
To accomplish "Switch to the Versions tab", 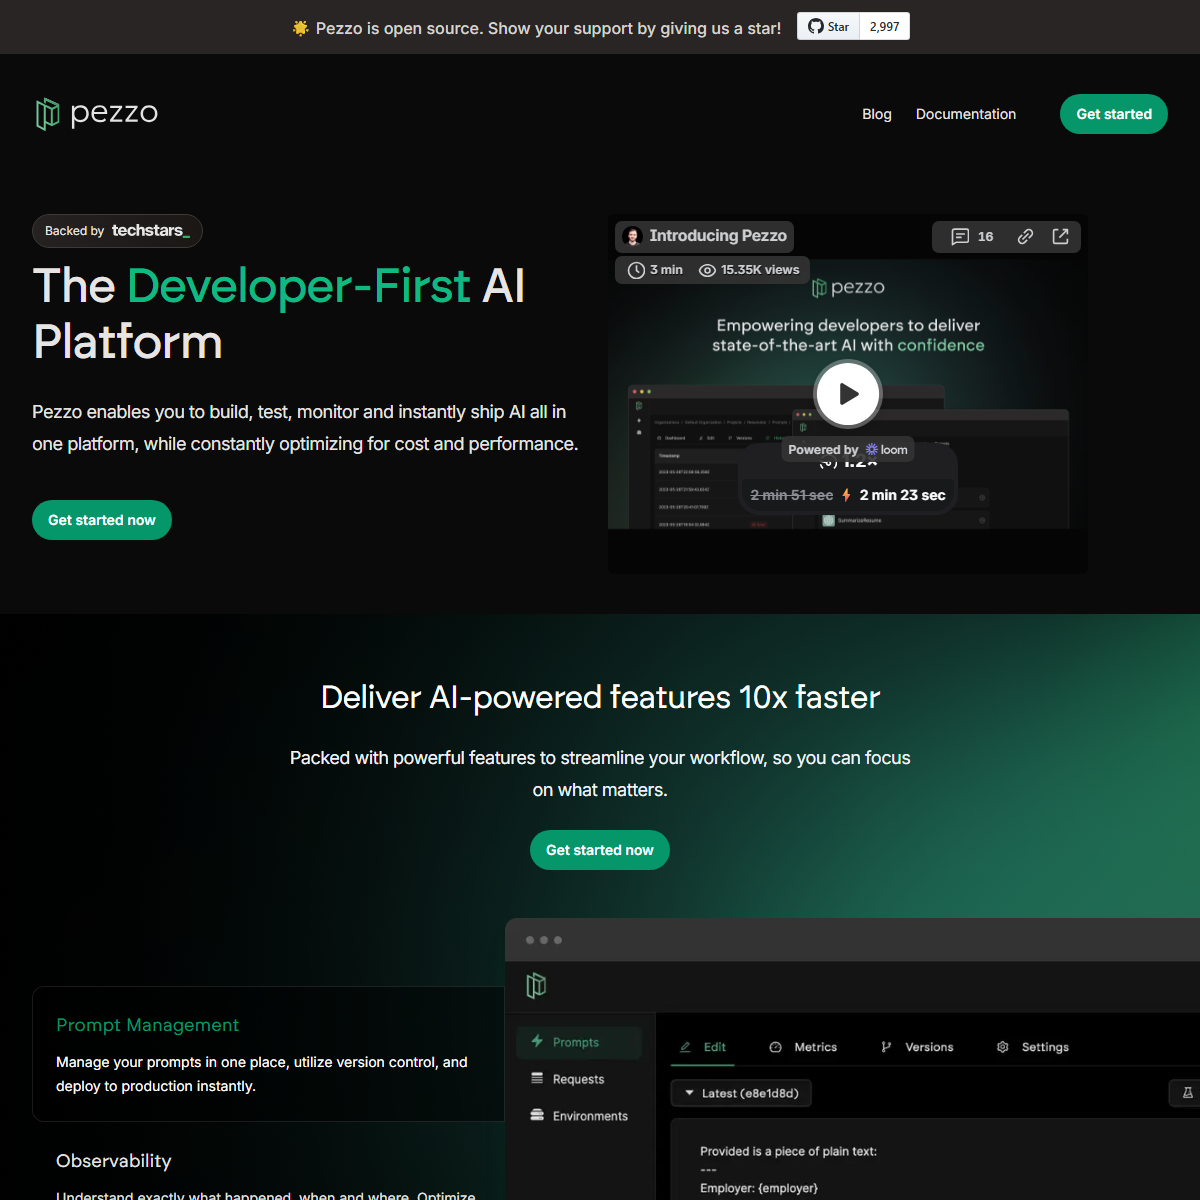I will pos(917,1047).
